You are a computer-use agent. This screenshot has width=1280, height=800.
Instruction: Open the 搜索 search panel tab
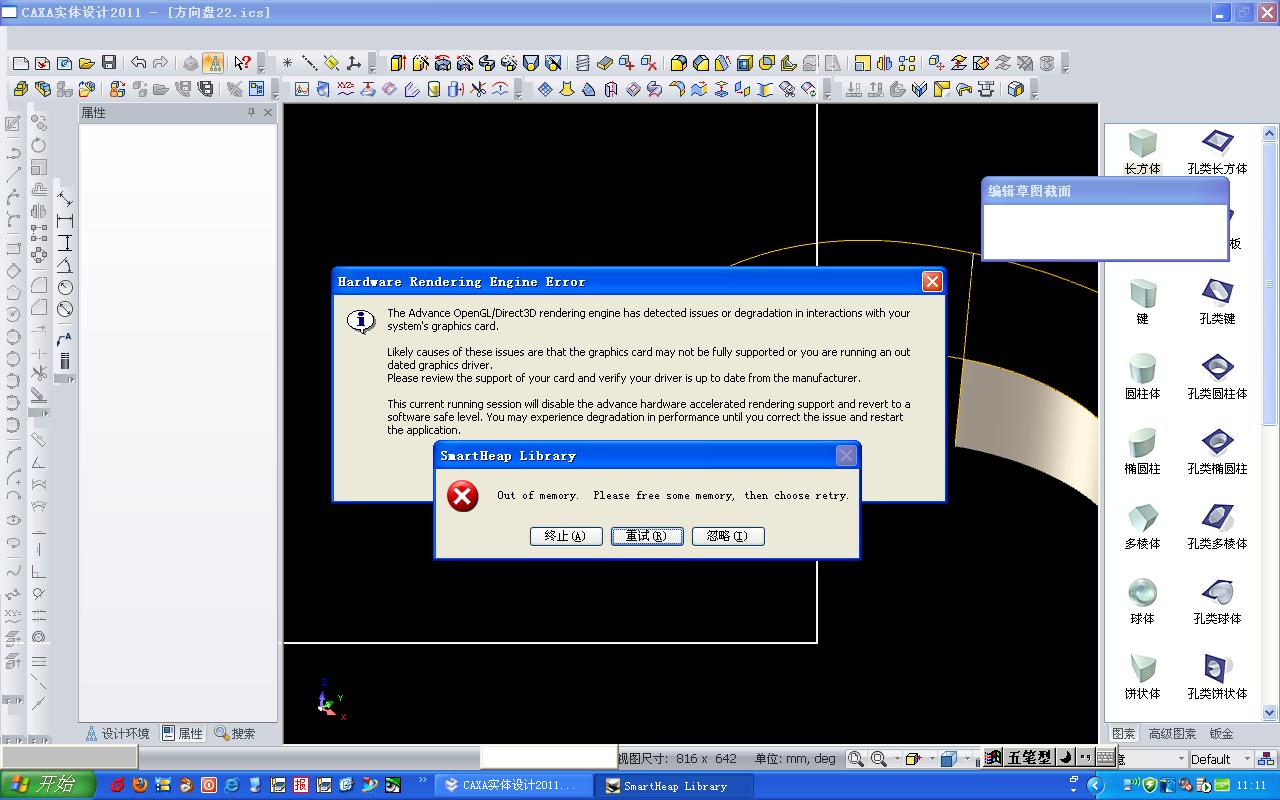click(236, 734)
